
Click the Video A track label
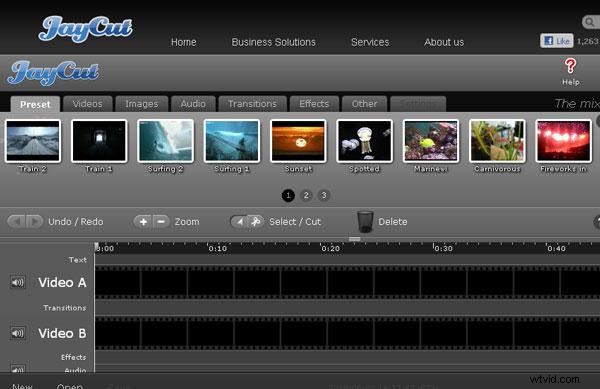click(x=62, y=283)
